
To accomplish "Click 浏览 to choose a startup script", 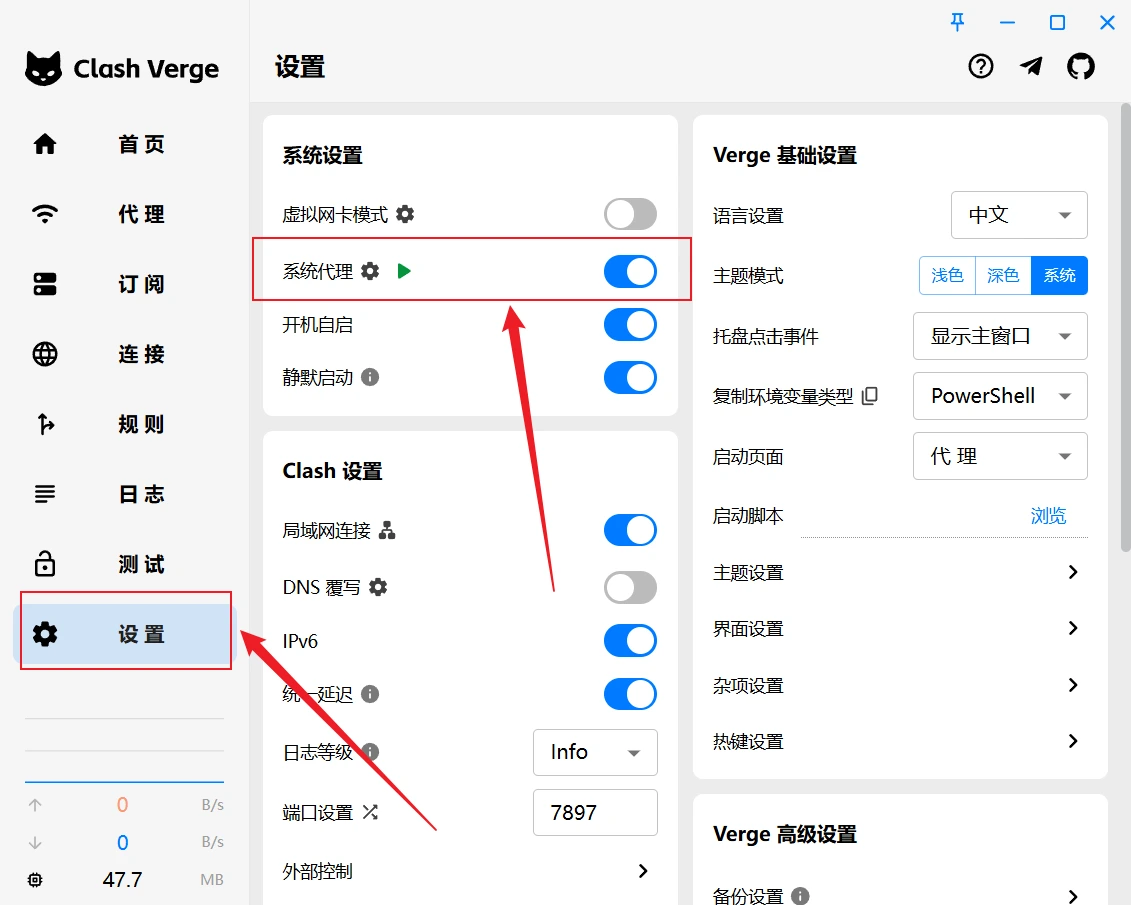I will click(x=1047, y=516).
